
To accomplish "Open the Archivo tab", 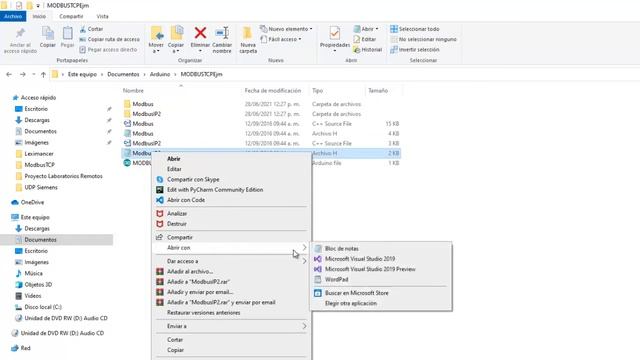I will click(13, 16).
